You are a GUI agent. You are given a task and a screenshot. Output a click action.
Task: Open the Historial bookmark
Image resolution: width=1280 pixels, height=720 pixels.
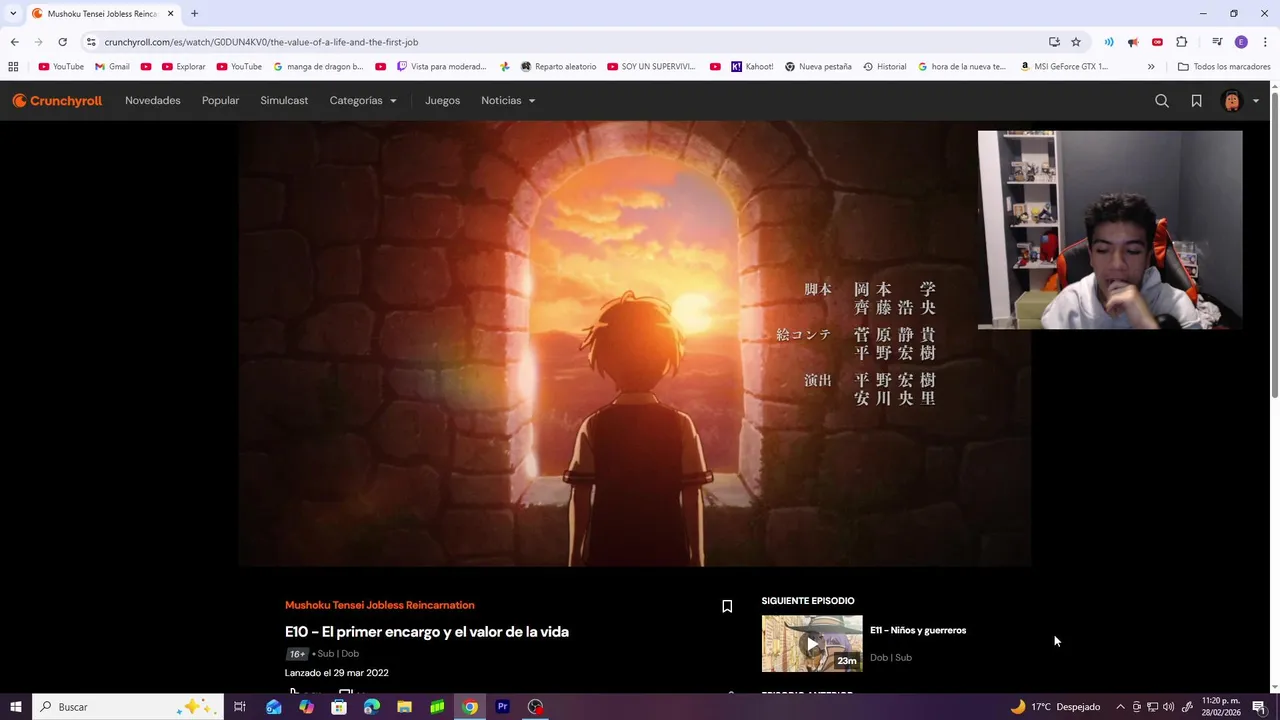(885, 67)
